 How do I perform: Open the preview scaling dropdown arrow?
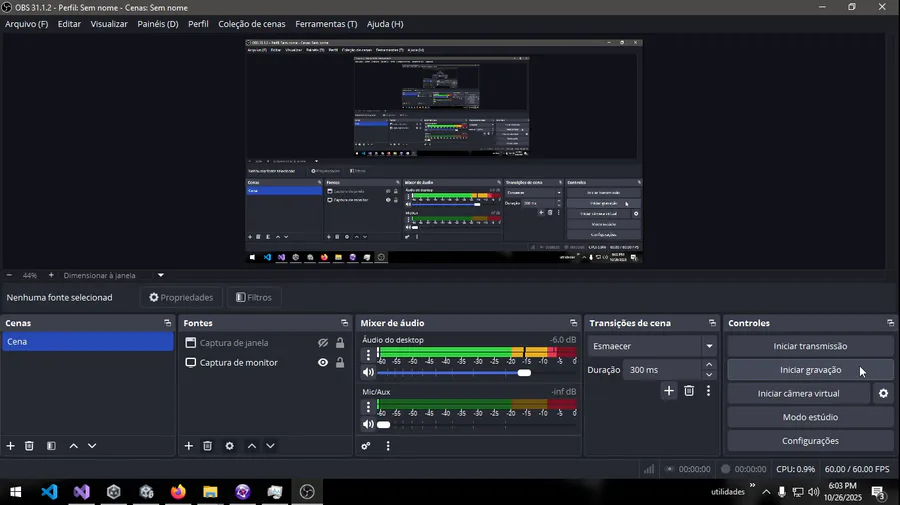pyautogui.click(x=161, y=275)
